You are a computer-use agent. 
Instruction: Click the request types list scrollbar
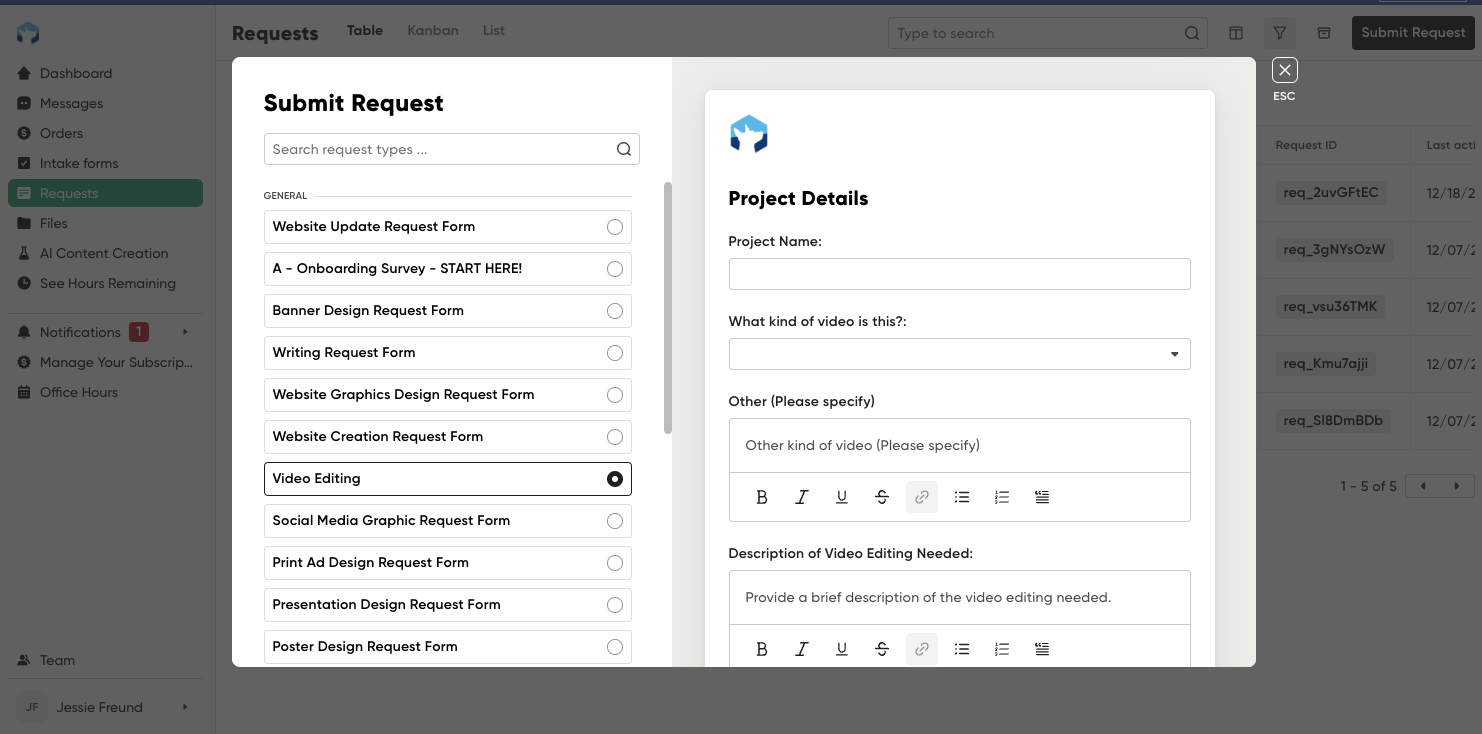(x=668, y=308)
